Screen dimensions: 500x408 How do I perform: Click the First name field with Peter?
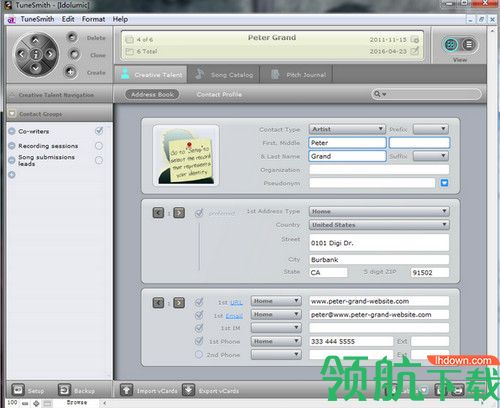pos(347,143)
